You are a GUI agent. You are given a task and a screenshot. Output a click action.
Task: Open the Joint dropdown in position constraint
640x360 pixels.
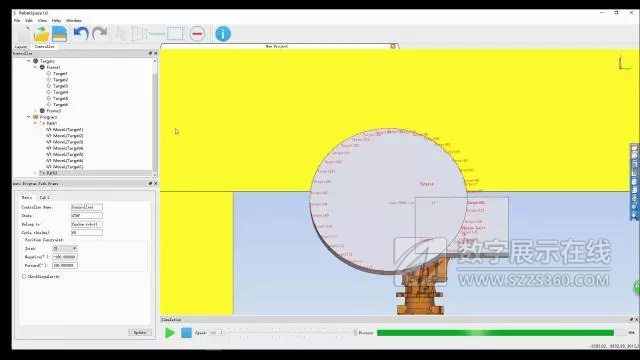(x=64, y=249)
